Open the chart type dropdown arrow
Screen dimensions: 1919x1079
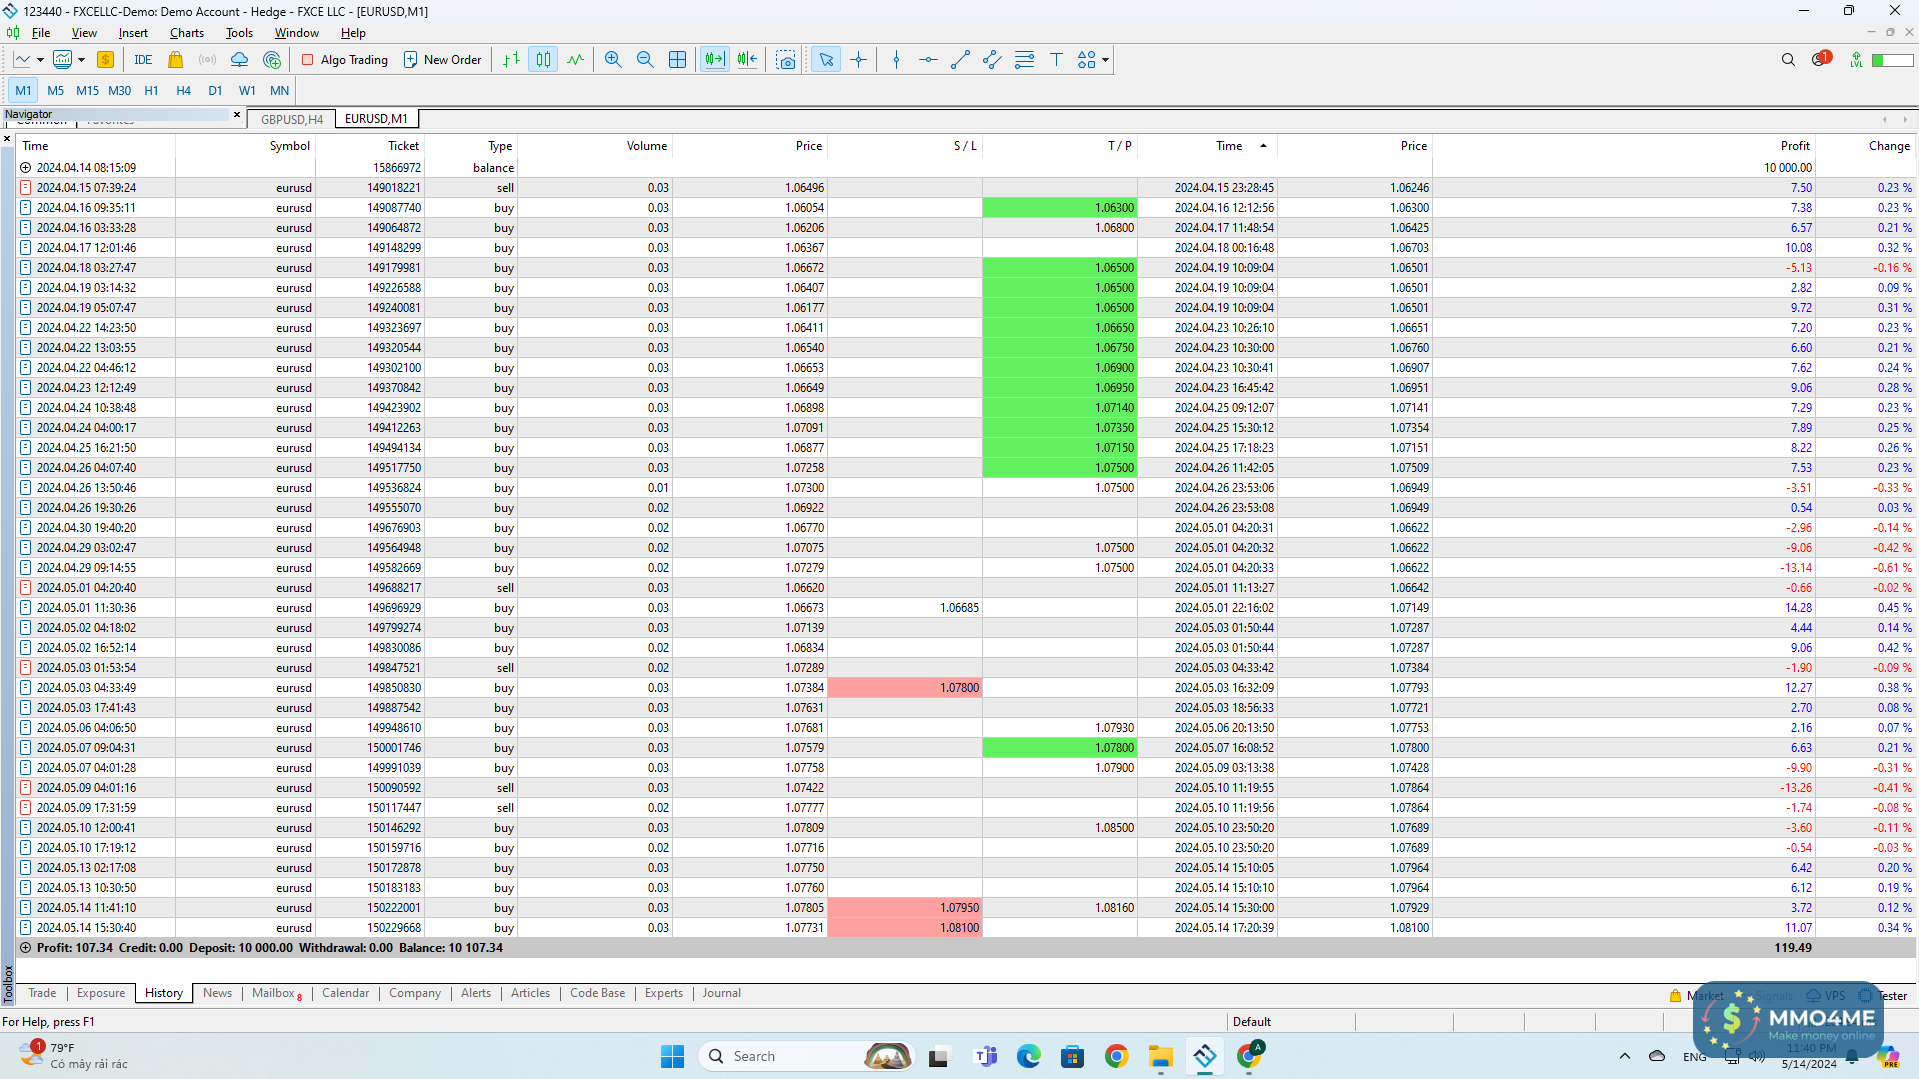click(40, 60)
